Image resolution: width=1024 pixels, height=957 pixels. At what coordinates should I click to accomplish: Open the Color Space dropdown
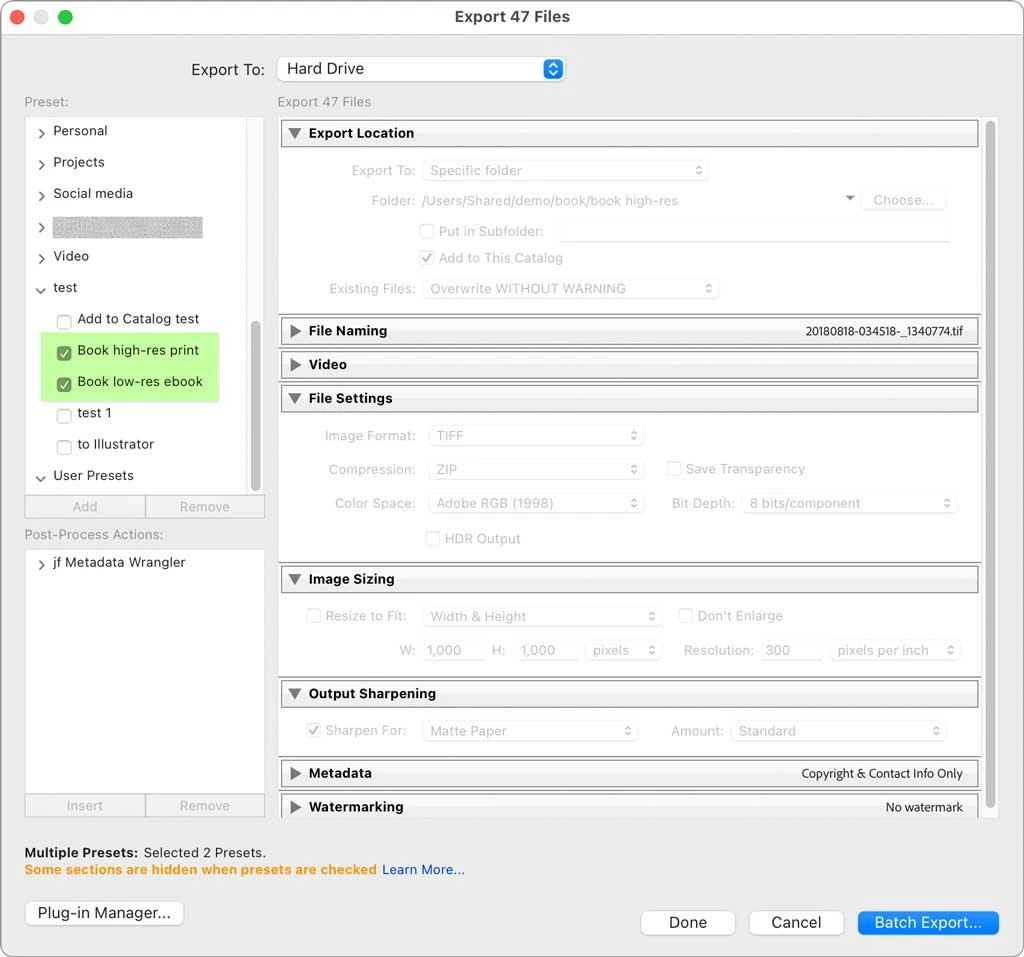tap(536, 503)
